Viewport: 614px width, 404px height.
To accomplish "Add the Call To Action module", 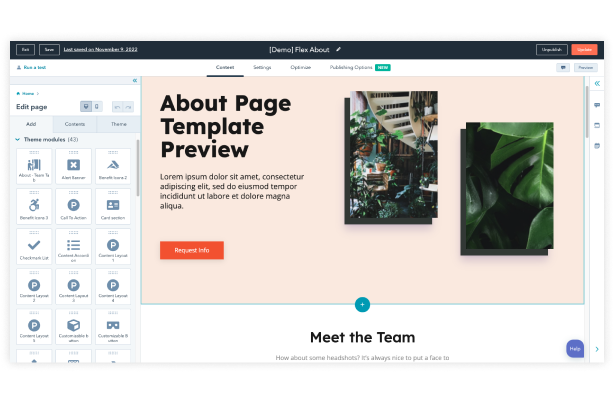I will tap(73, 206).
